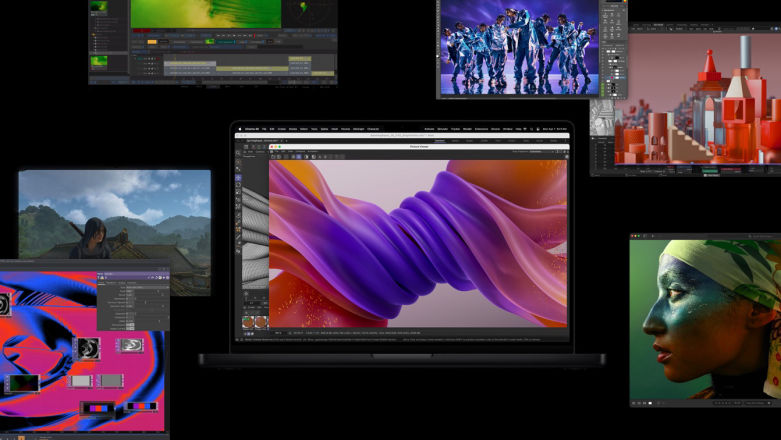Click the purple parameter panel header in node editor

133,274
